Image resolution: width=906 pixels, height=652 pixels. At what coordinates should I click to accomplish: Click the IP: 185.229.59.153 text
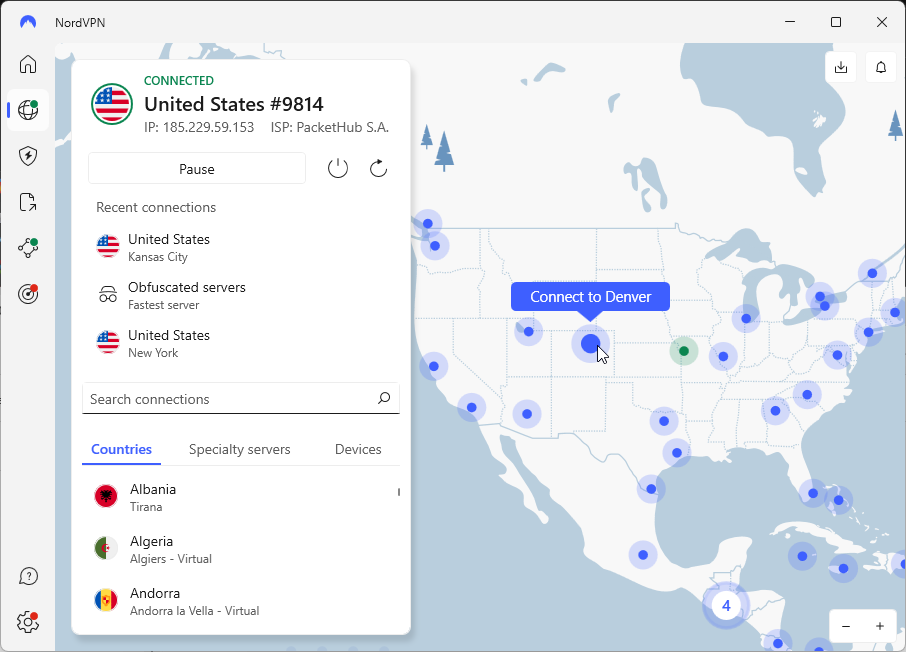tap(199, 127)
